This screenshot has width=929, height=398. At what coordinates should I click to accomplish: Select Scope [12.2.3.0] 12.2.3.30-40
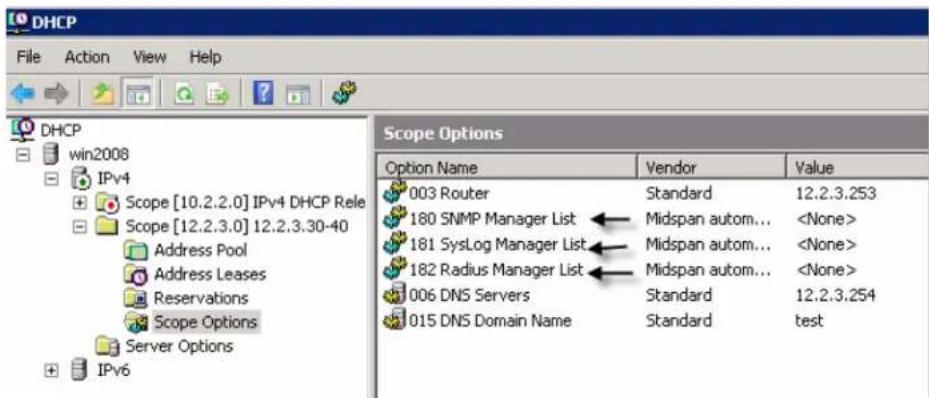pos(237,226)
